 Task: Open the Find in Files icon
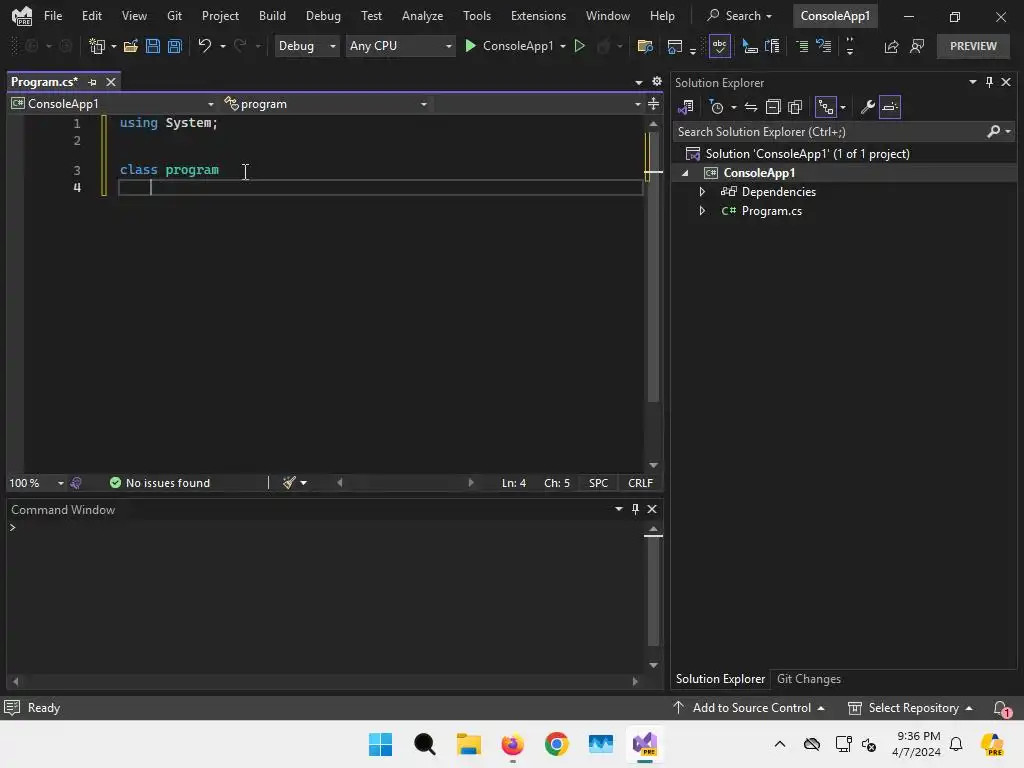click(645, 46)
